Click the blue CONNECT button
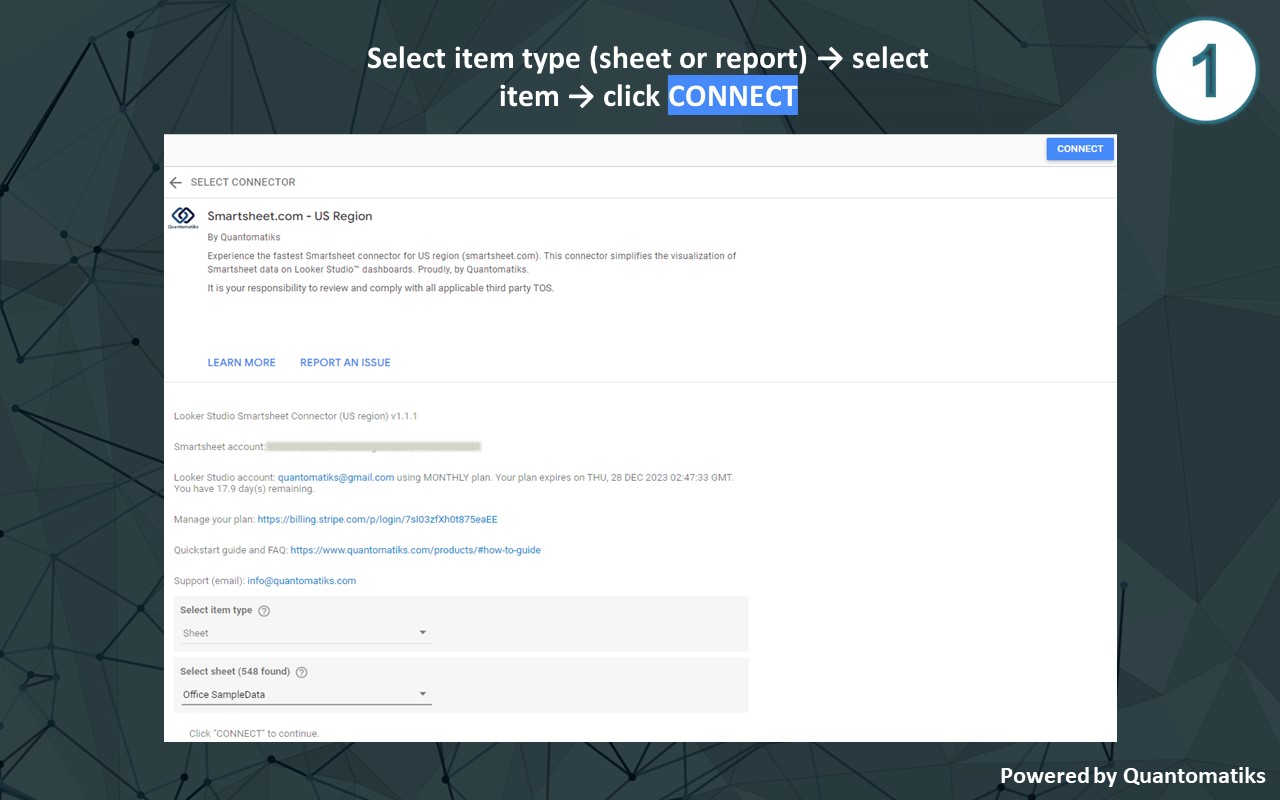The height and width of the screenshot is (800, 1280). click(1079, 149)
